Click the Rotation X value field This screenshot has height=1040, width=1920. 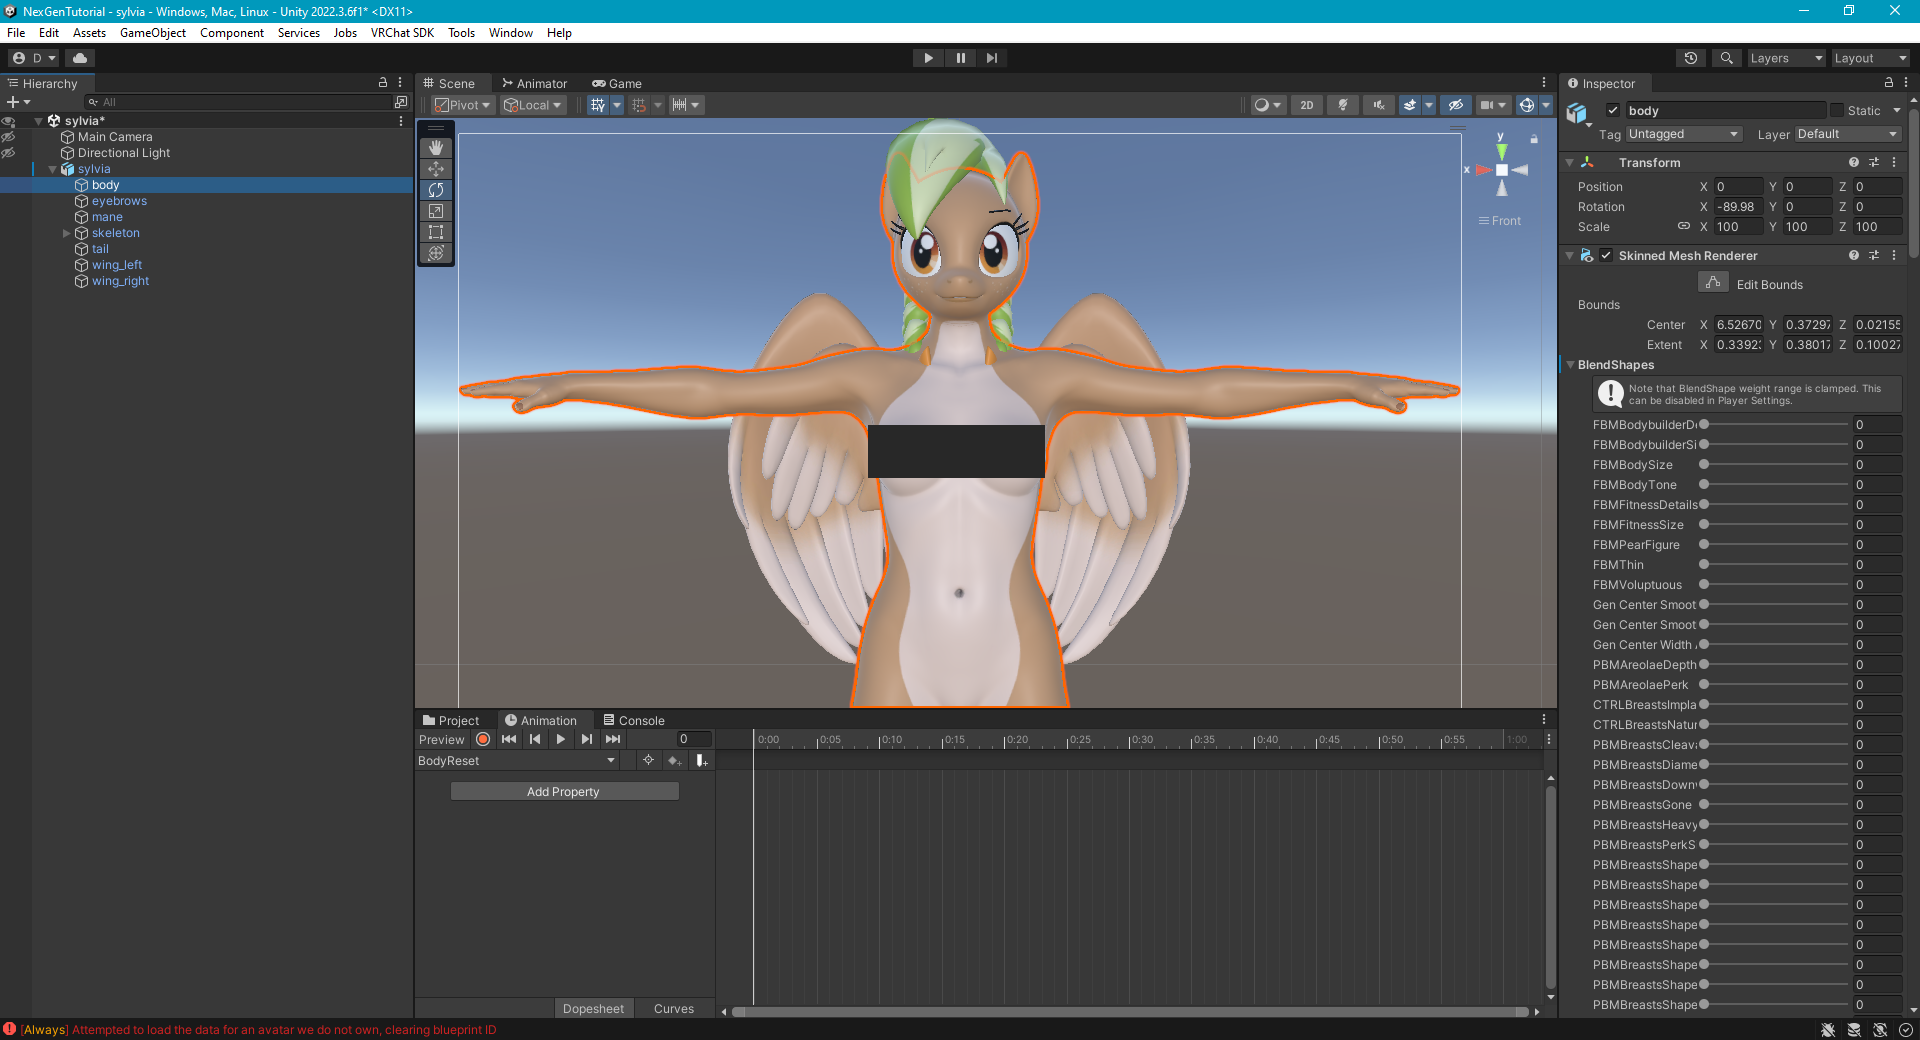[x=1738, y=206]
